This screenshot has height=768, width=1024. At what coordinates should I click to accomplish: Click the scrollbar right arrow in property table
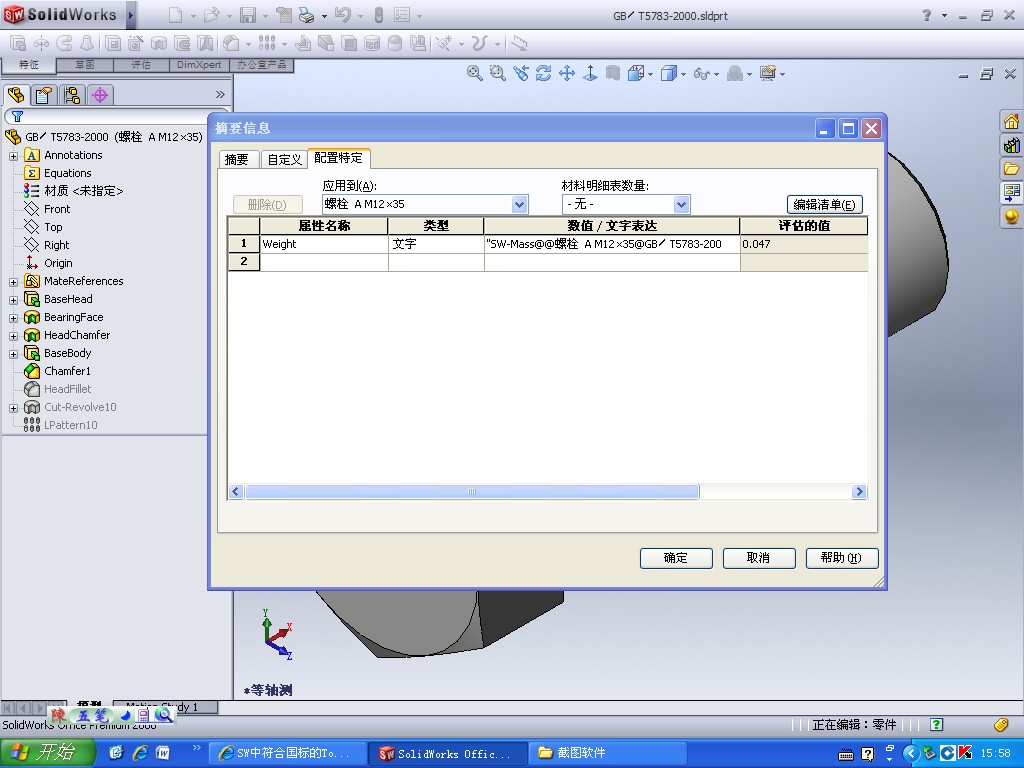click(859, 492)
